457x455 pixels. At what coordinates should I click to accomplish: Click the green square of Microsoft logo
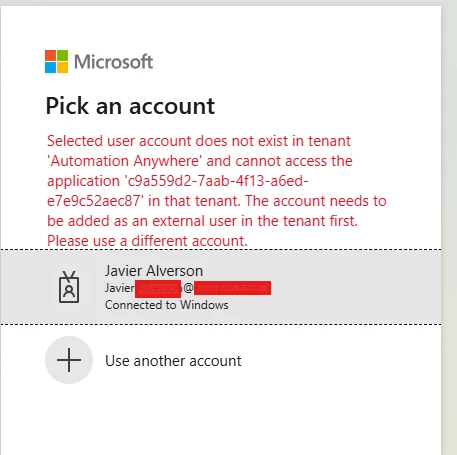62,55
